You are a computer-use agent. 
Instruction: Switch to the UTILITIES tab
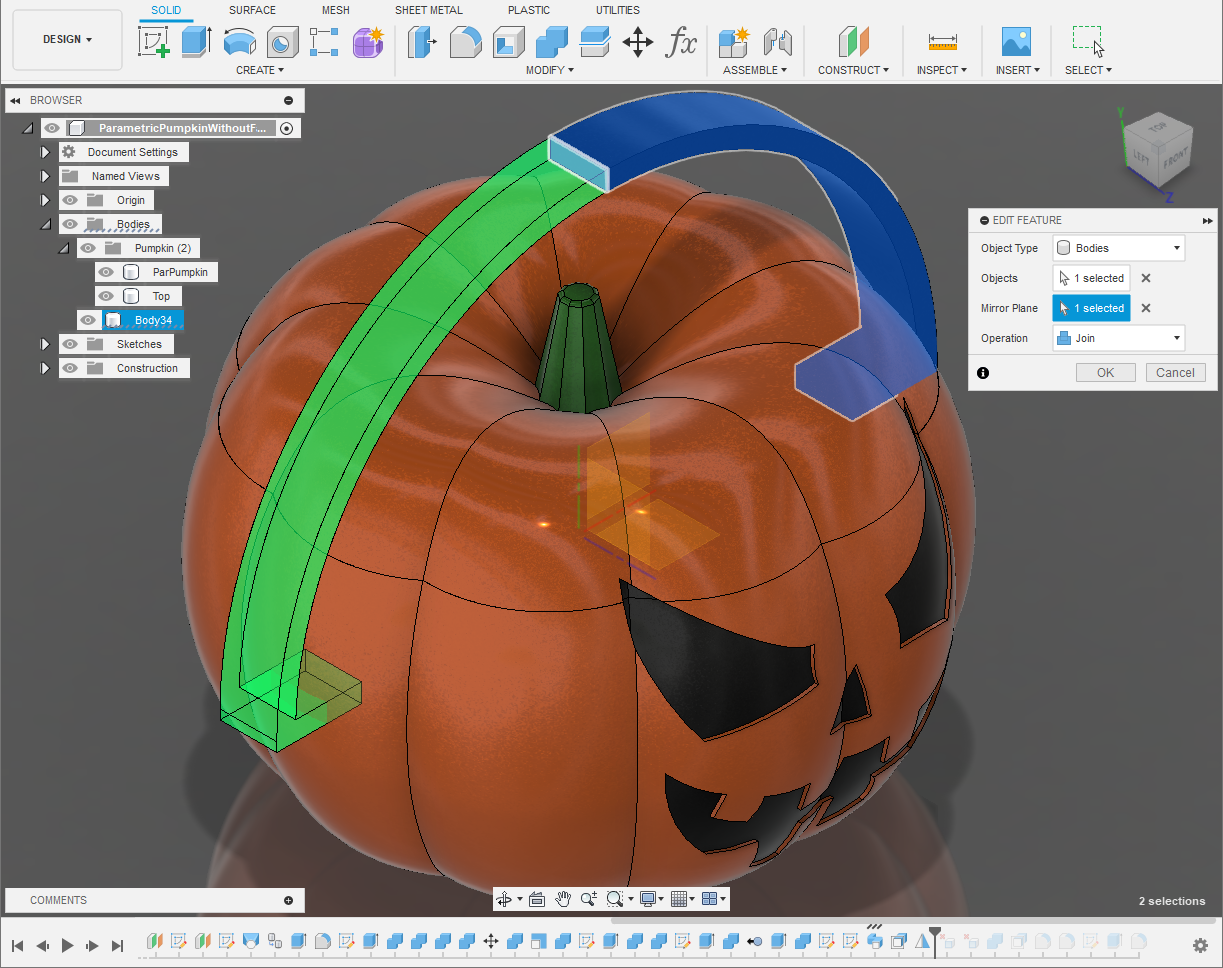pos(618,10)
